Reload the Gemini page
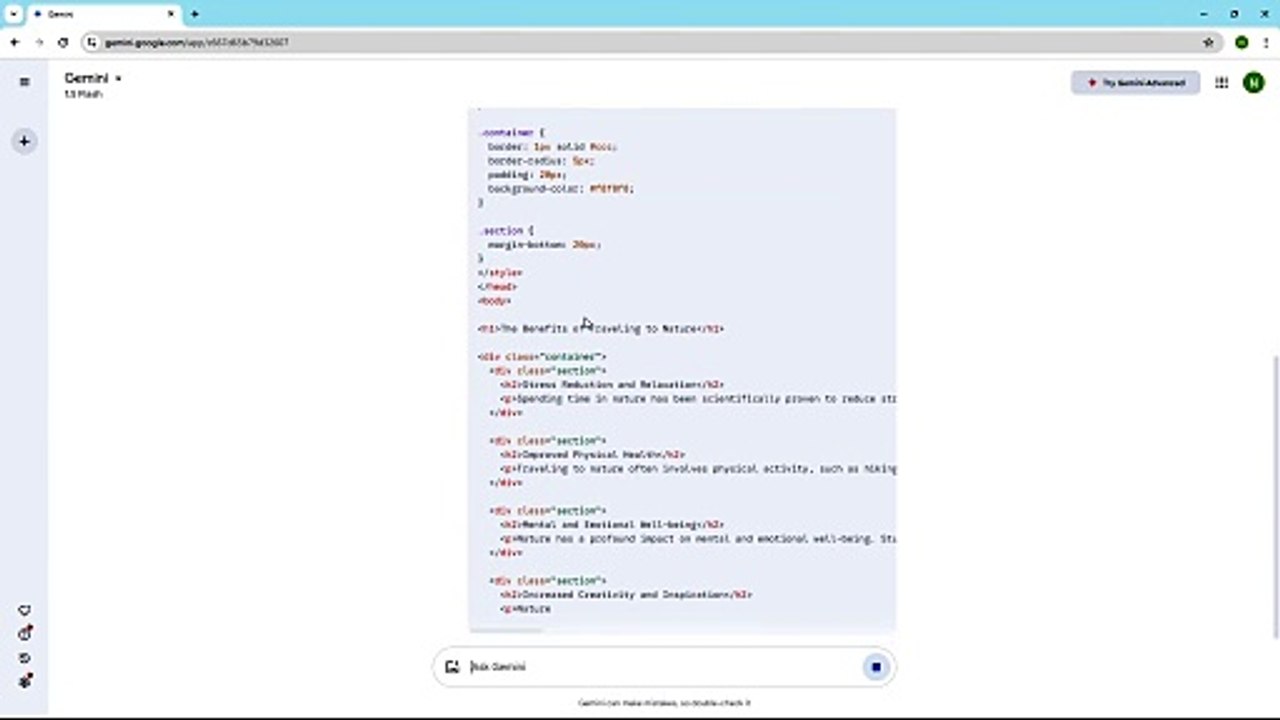The height and width of the screenshot is (720, 1280). click(63, 42)
